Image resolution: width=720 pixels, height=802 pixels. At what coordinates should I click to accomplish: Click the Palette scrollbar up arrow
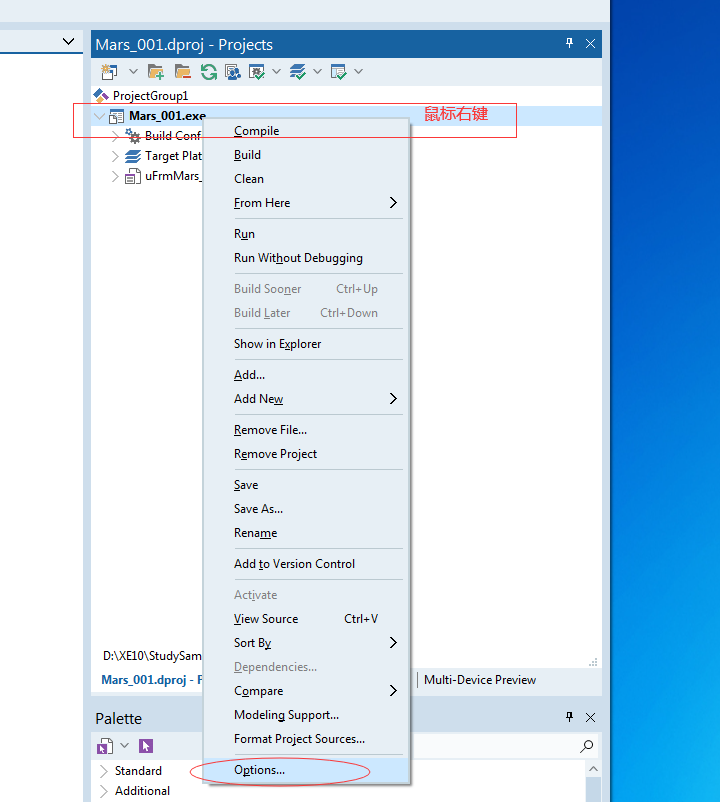coord(593,769)
